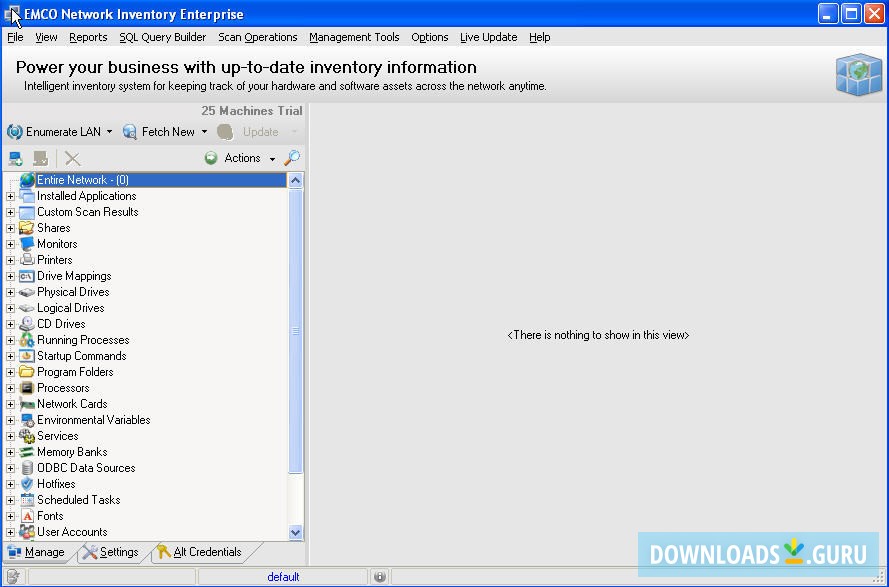This screenshot has width=889, height=587.
Task: Expand the Program Folders node
Action: click(x=10, y=372)
